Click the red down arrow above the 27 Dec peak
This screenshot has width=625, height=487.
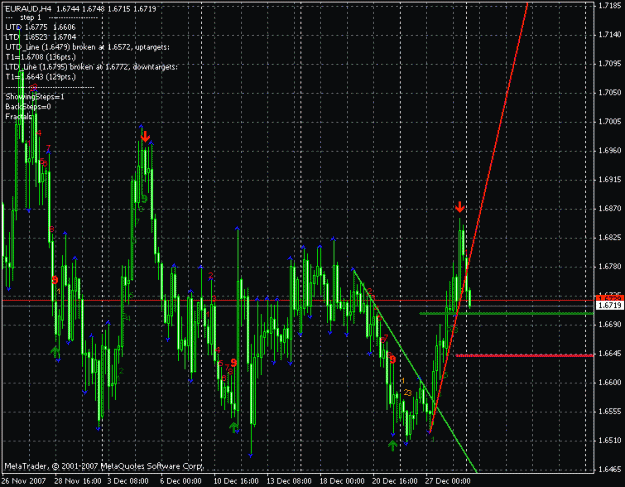(460, 207)
